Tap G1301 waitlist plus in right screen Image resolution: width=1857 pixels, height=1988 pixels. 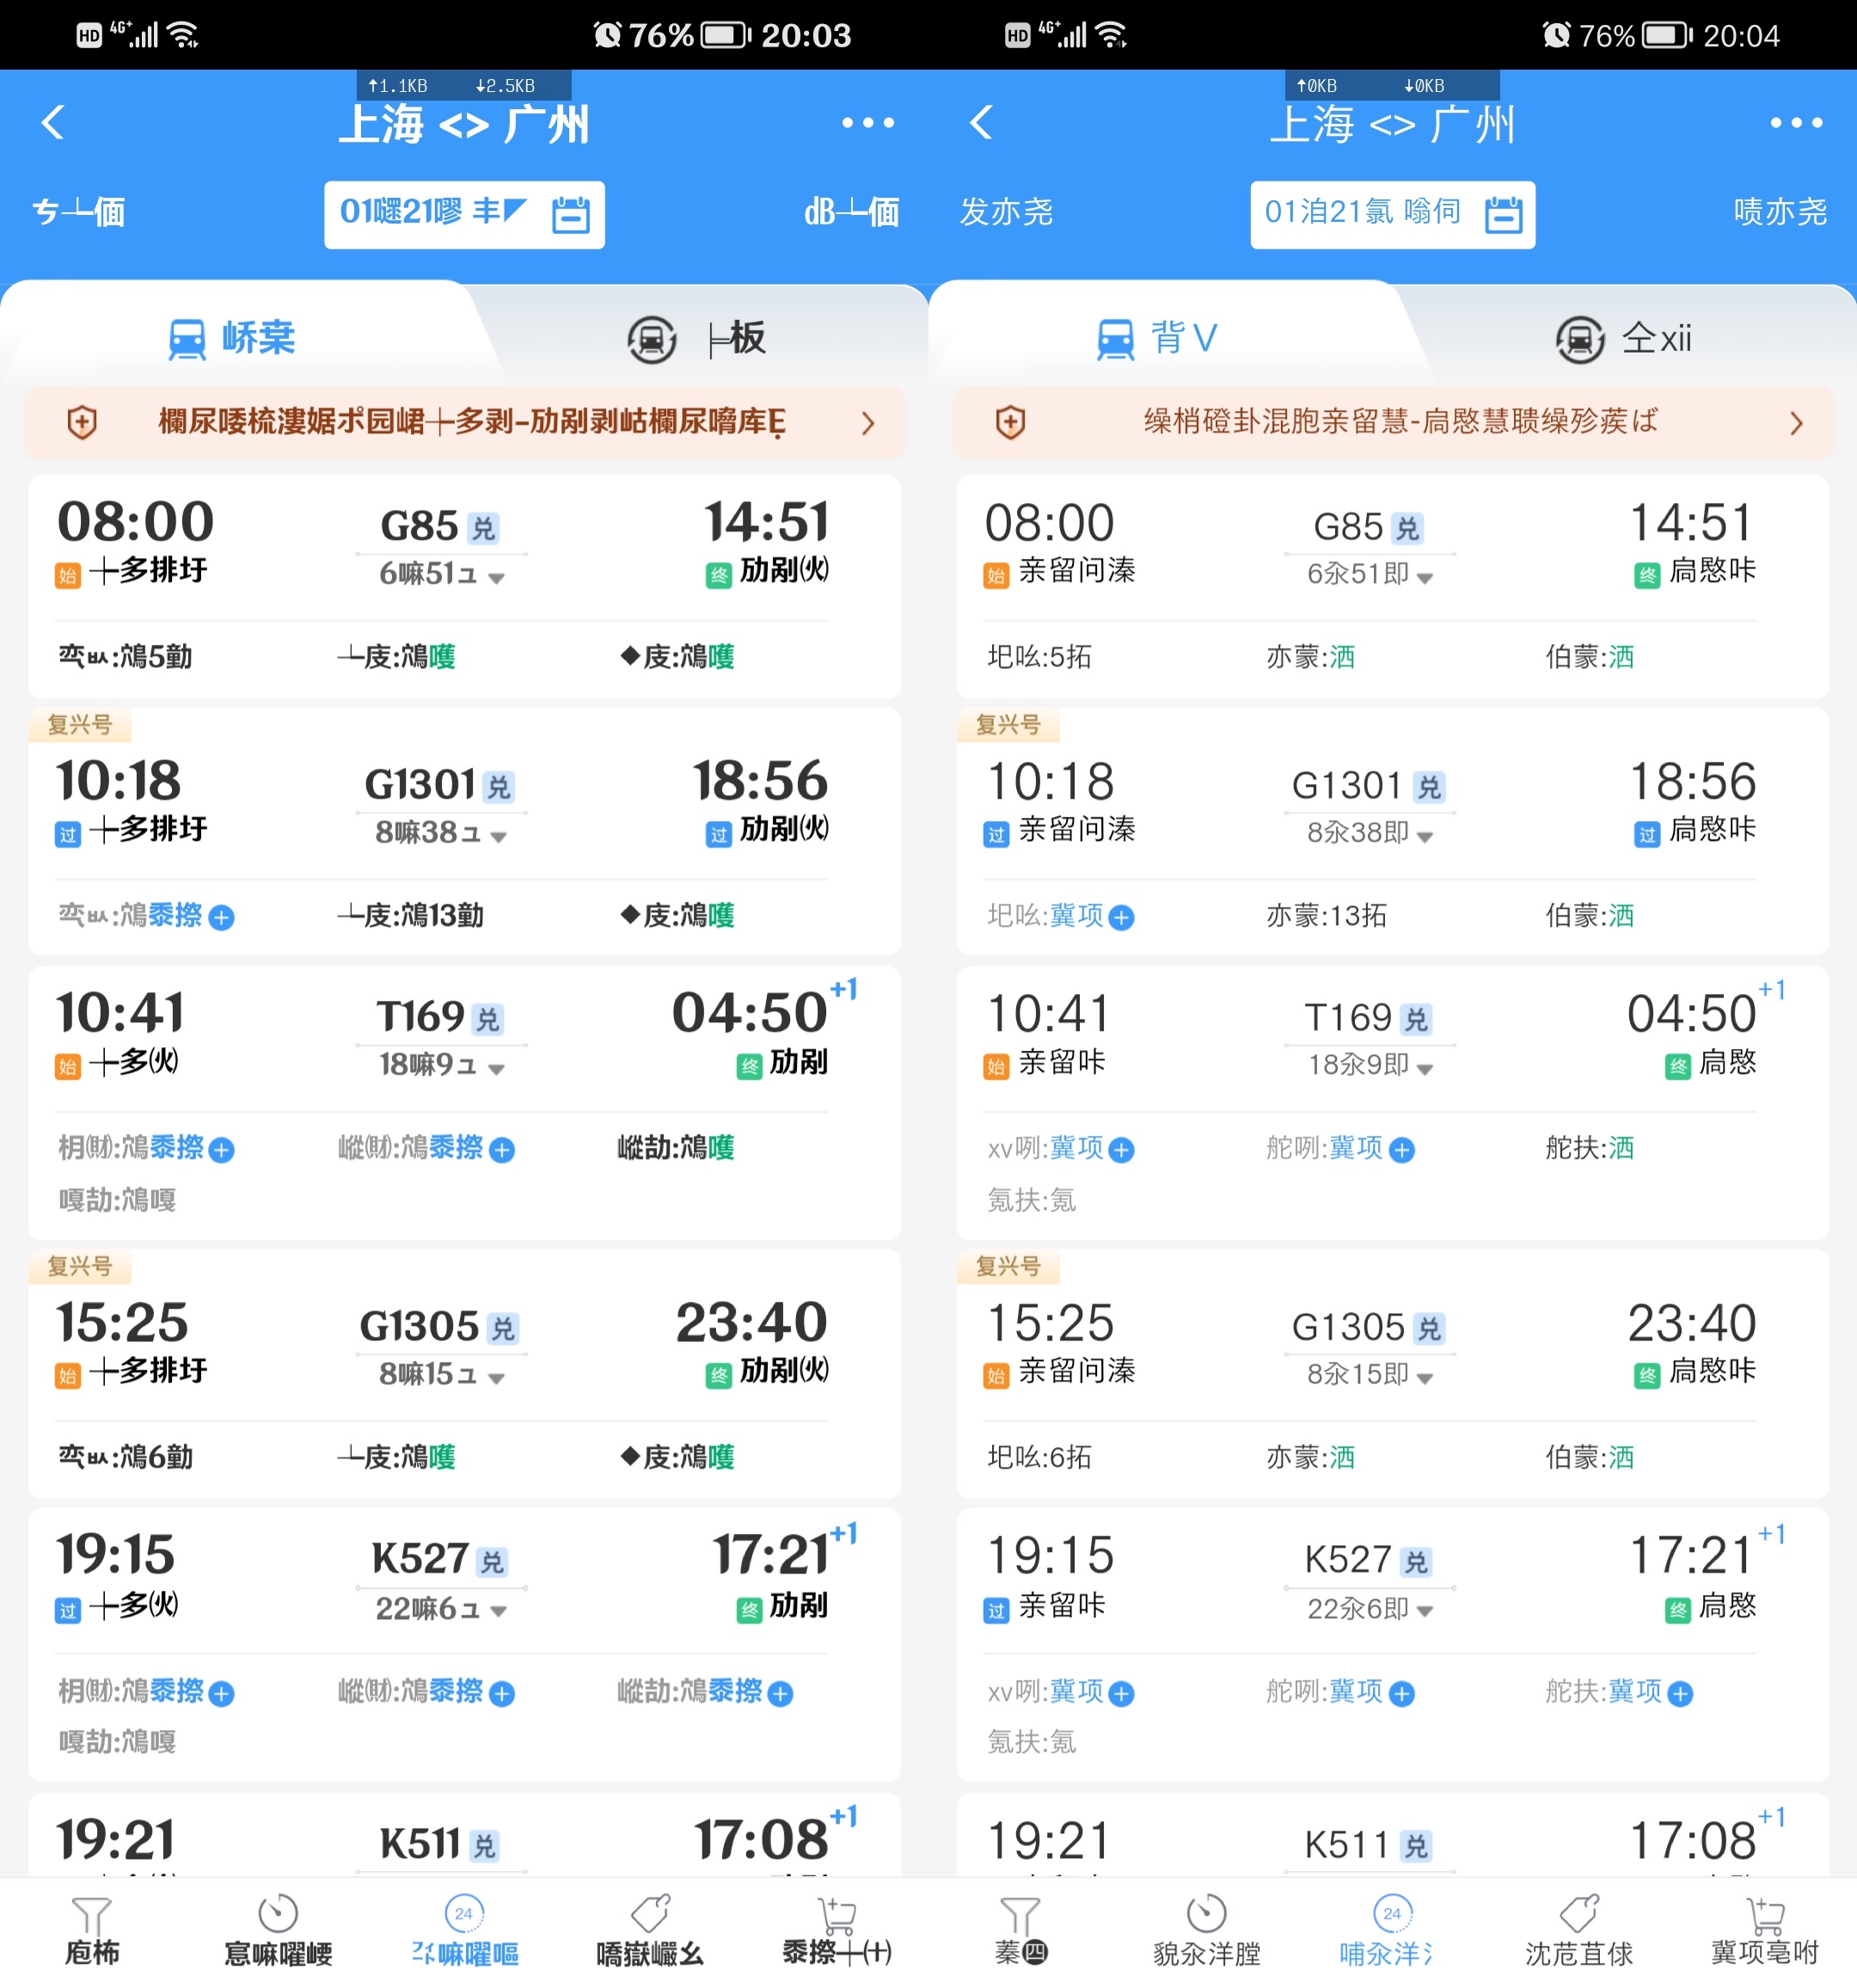(x=1122, y=917)
